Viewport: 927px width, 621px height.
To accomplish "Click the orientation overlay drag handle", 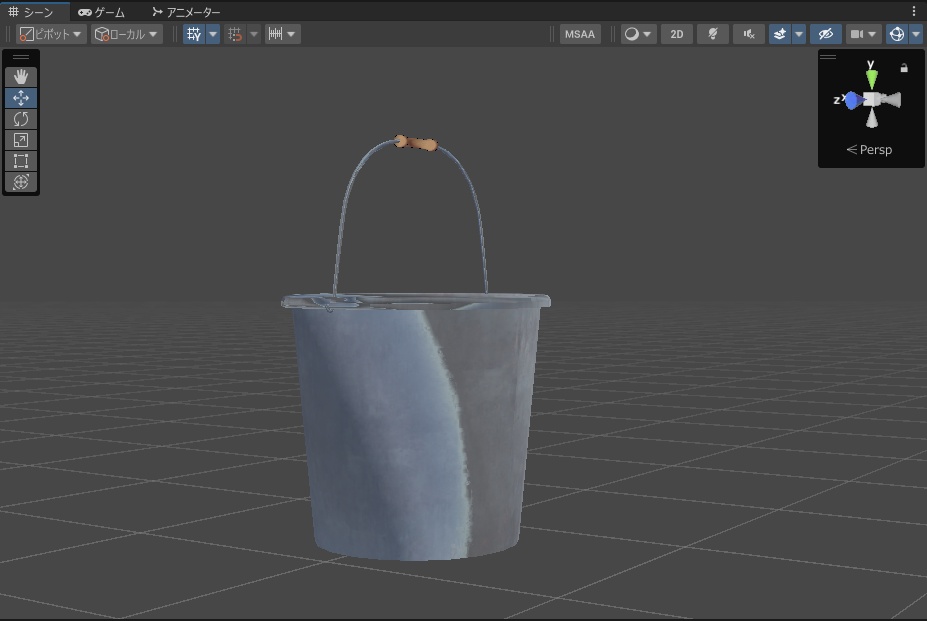I will (x=828, y=57).
